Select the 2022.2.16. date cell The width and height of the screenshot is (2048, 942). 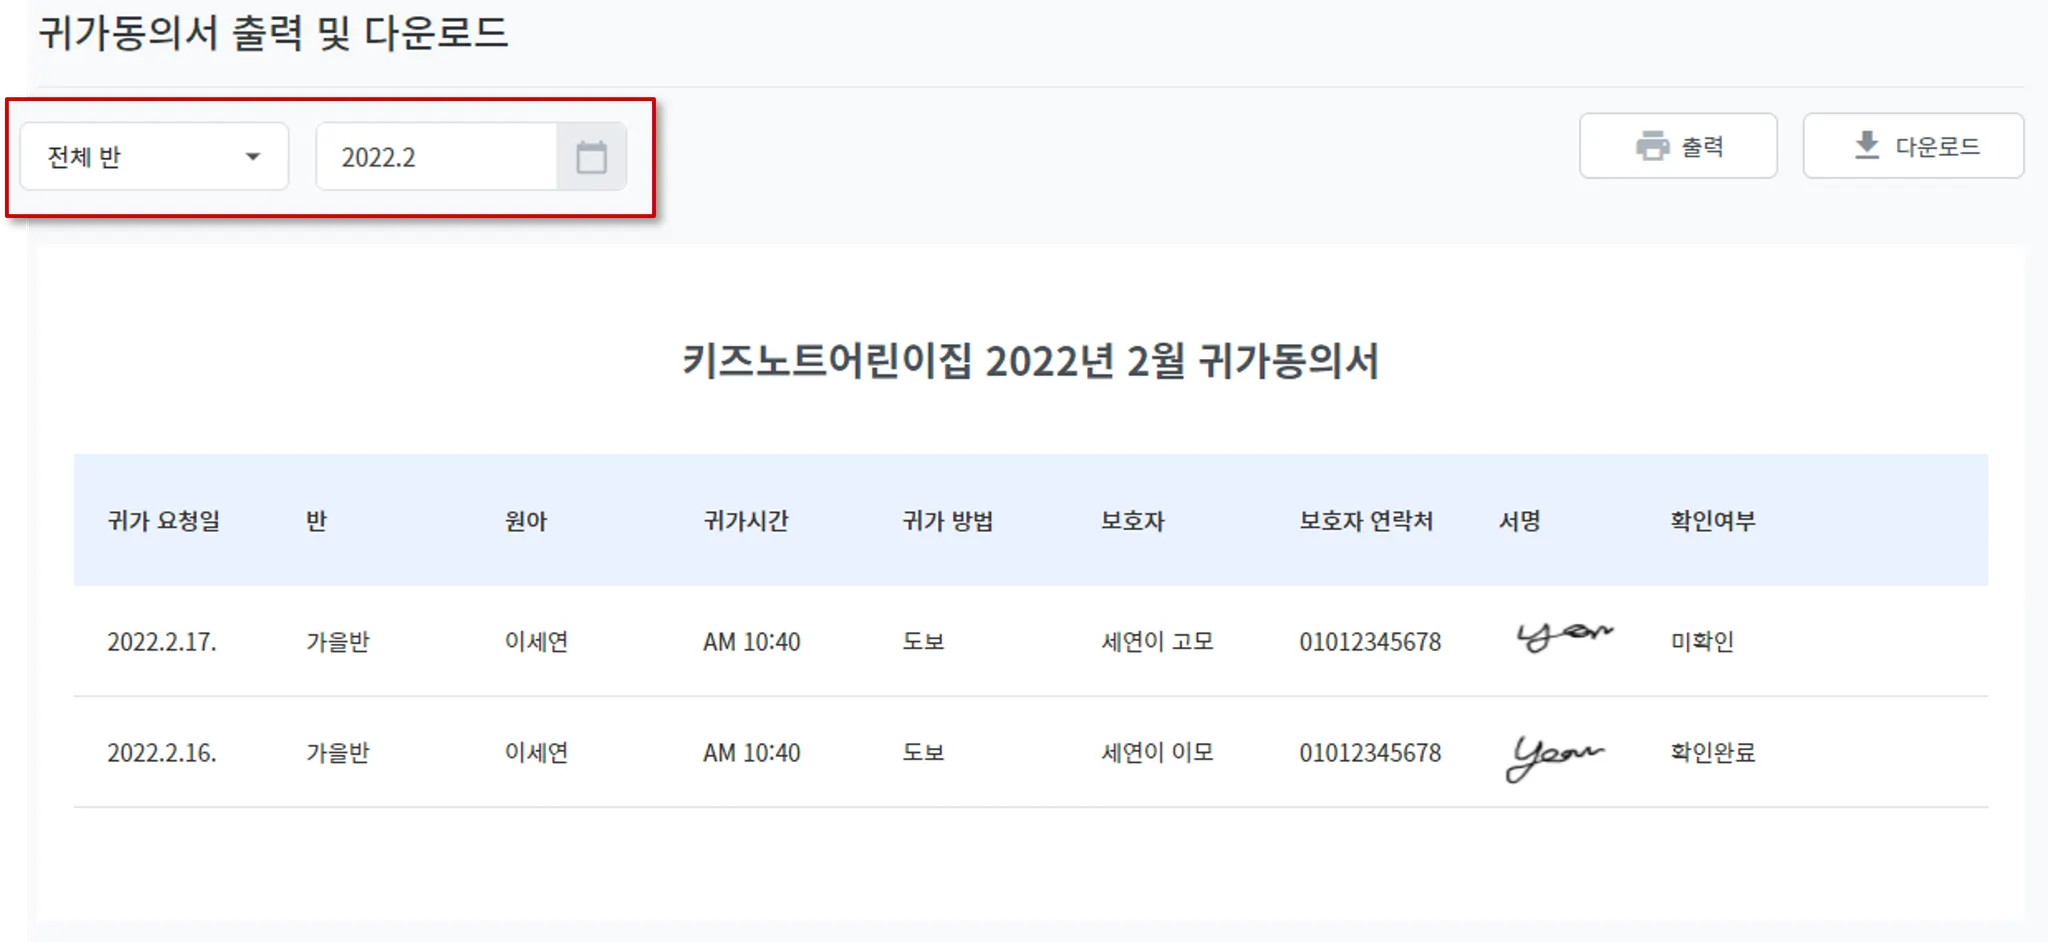pos(162,753)
